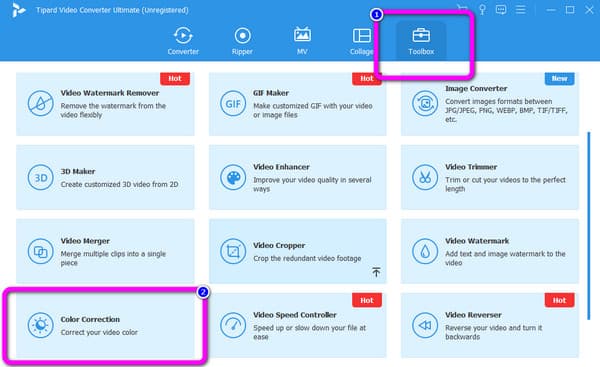Open Video Trimmer title text

pyautogui.click(x=471, y=167)
